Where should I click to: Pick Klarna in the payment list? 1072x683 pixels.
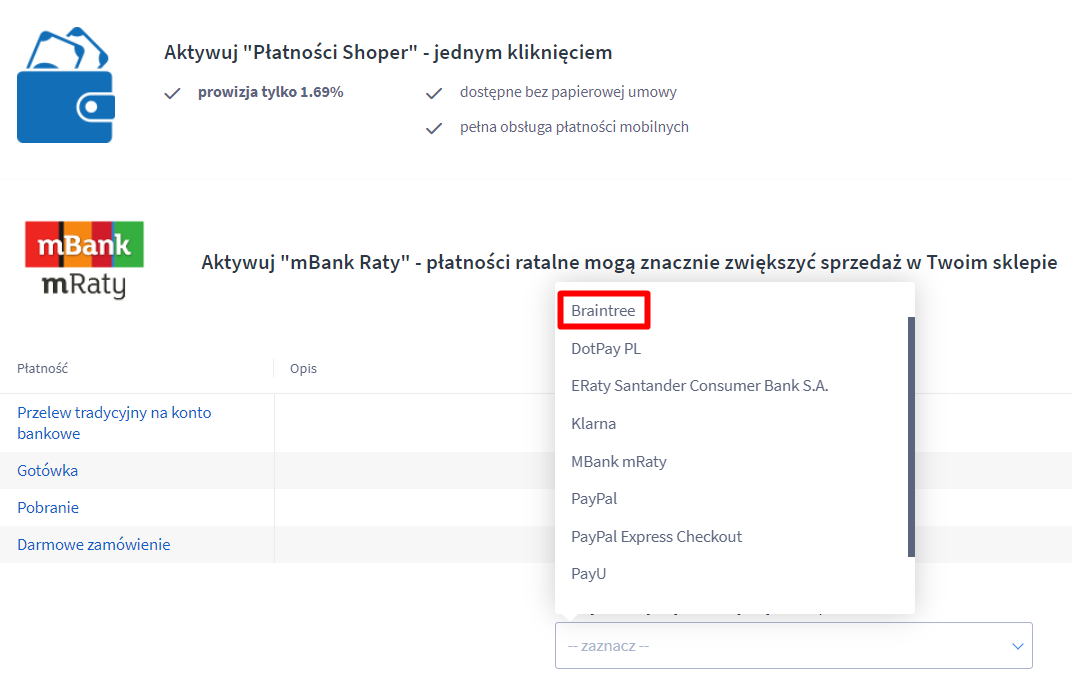(x=593, y=424)
